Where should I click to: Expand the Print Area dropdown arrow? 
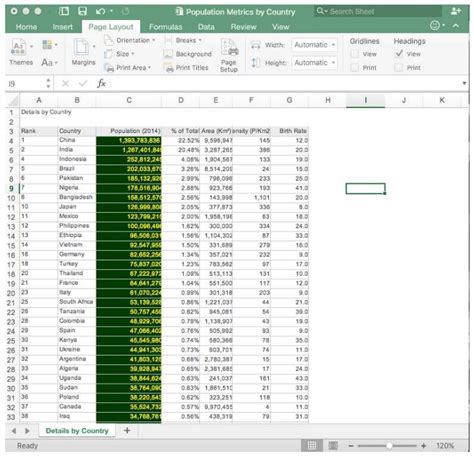point(150,68)
